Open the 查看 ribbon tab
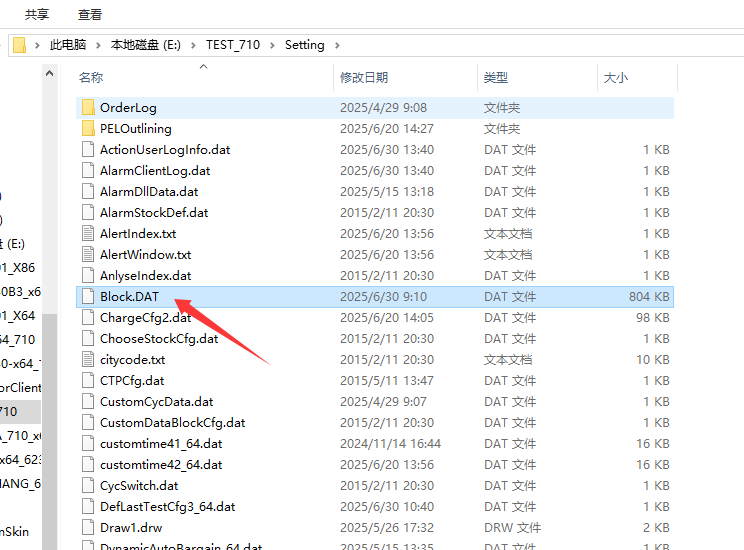Viewport: 744px width, 550px height. tap(90, 15)
